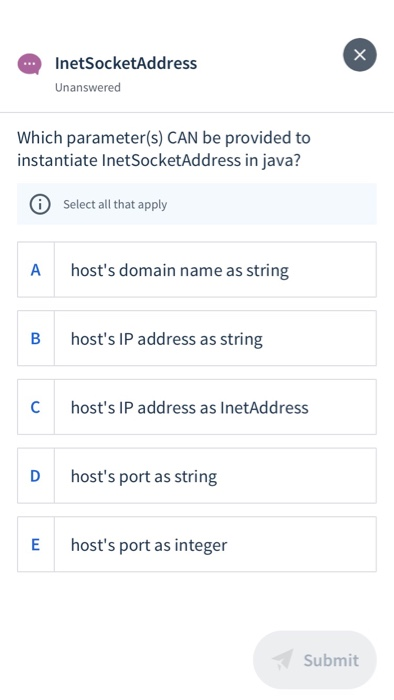Click the InetSocketAddress title

pyautogui.click(x=126, y=63)
